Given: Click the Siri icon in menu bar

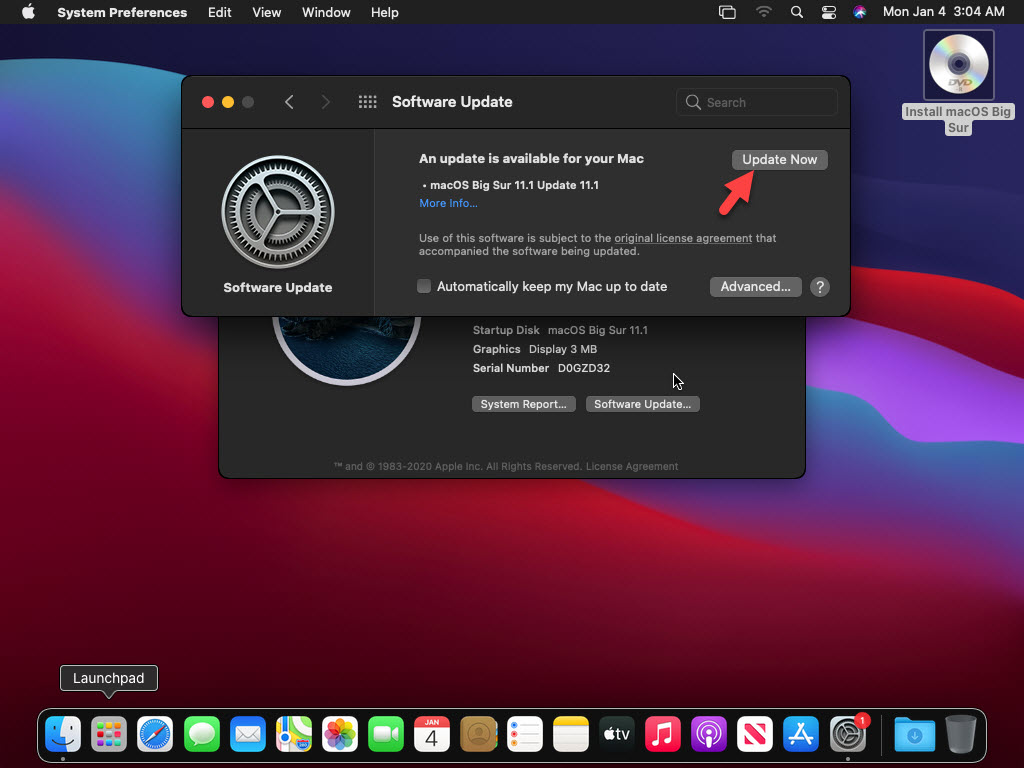Looking at the screenshot, I should 859,12.
